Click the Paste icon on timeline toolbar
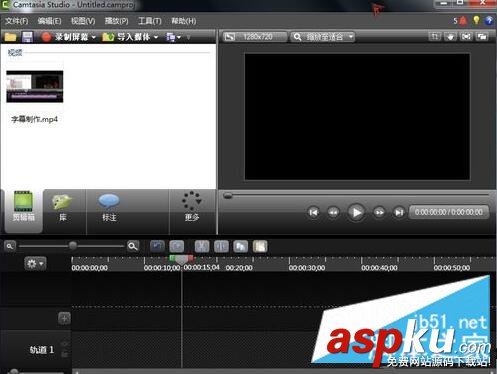 pyautogui.click(x=260, y=247)
